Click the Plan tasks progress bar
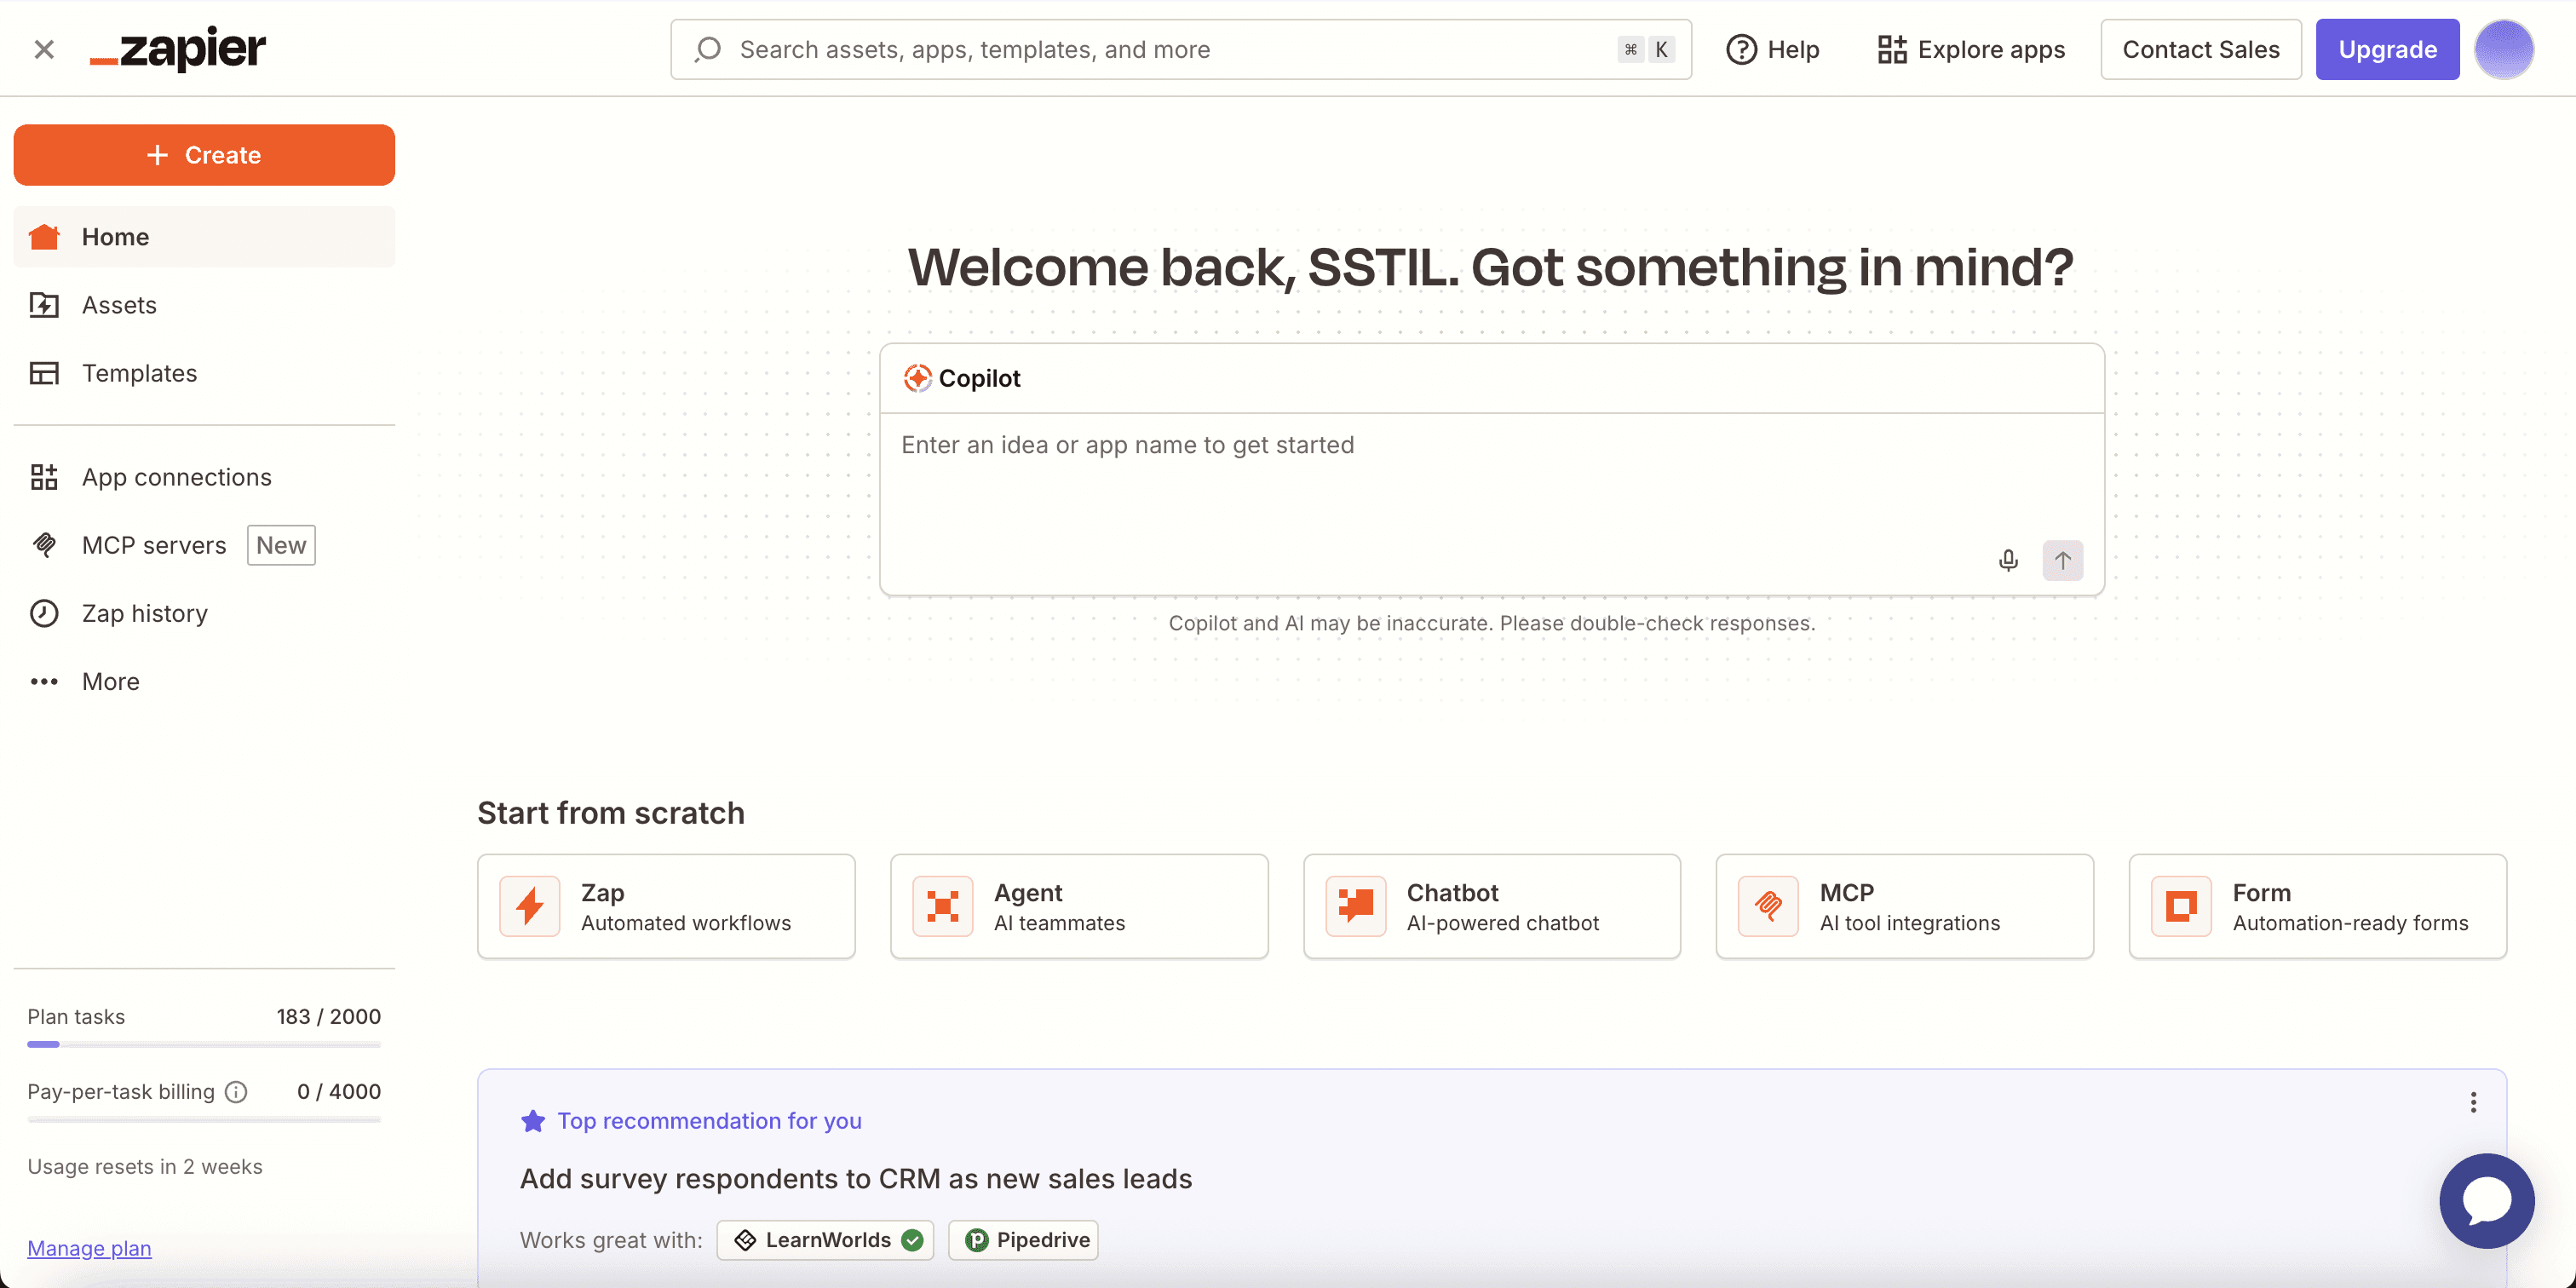This screenshot has height=1288, width=2576. [204, 1044]
